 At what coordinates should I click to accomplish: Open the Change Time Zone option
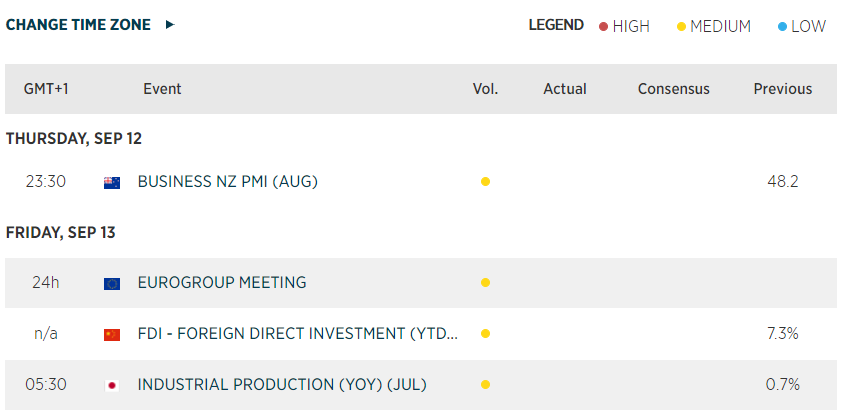[78, 25]
